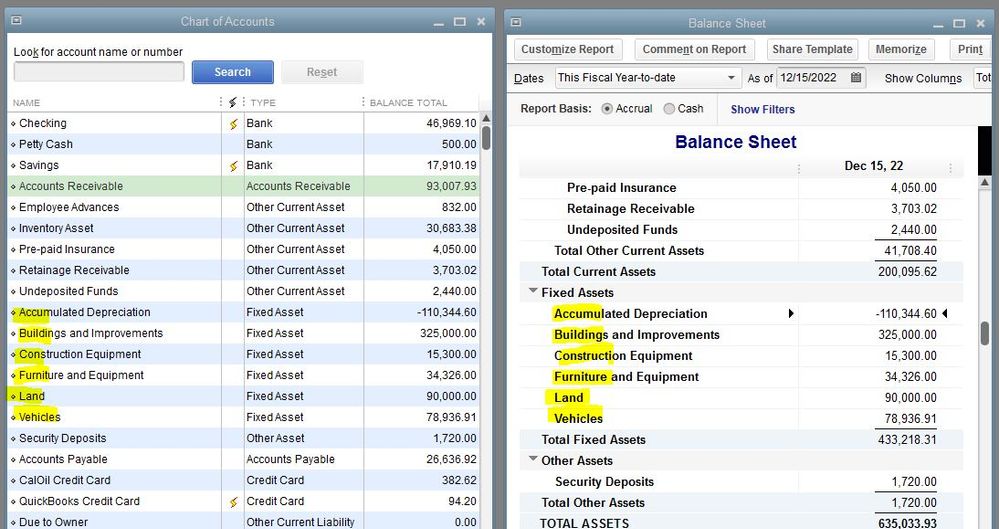Select the CalOil Credit Card account
The image size is (999, 529).
(243, 481)
